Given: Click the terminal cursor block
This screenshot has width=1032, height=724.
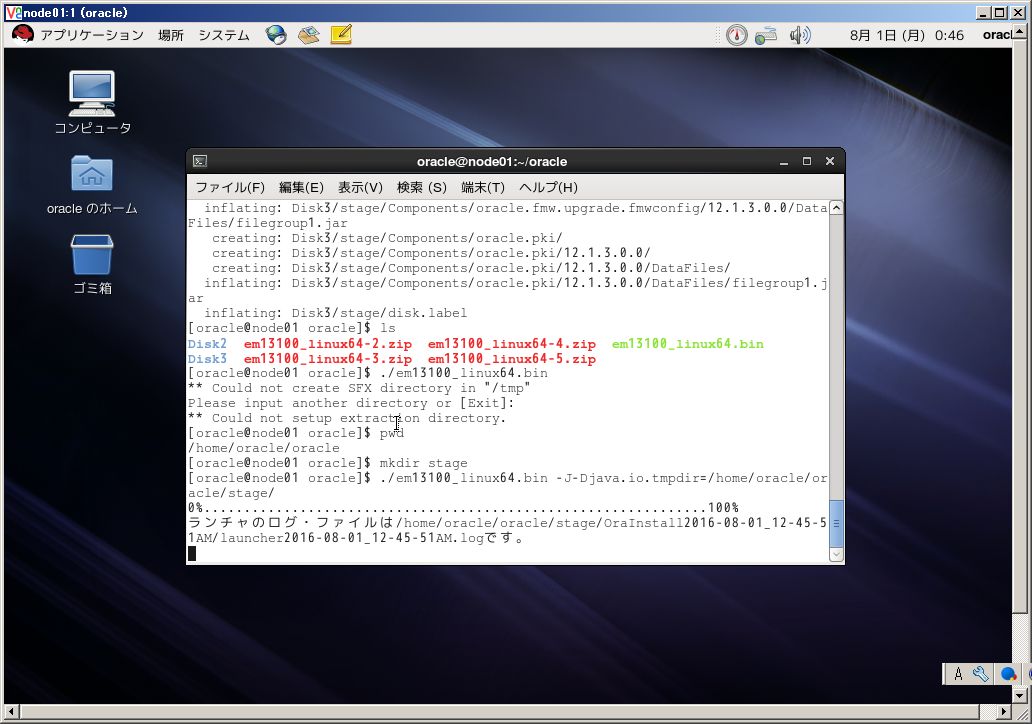Looking at the screenshot, I should click(x=192, y=554).
